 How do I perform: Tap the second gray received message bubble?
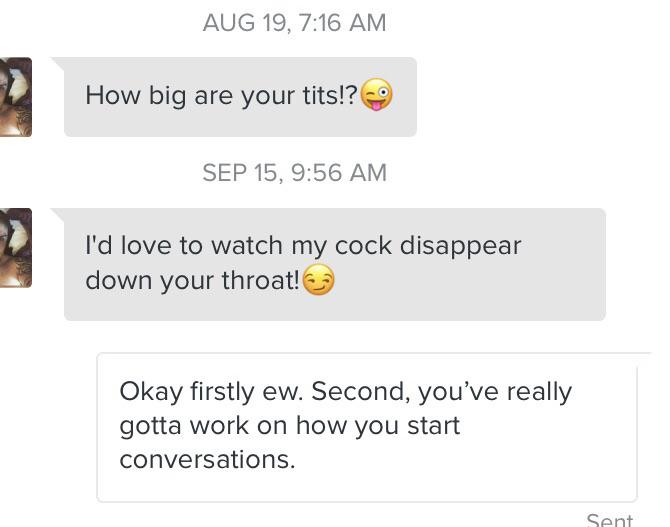point(335,264)
